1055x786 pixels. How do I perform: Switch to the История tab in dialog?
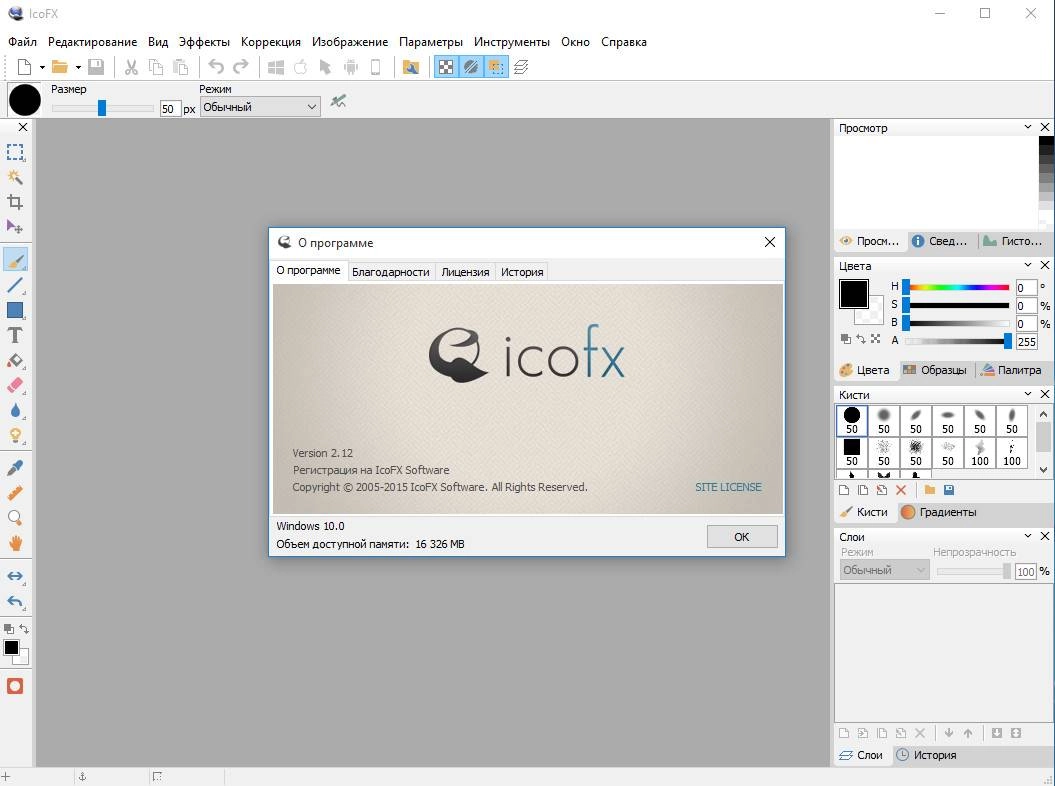click(522, 272)
